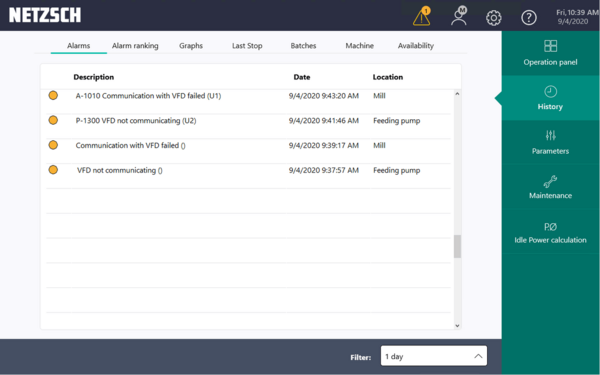Image resolution: width=600 pixels, height=375 pixels.
Task: Click the alarm list scroll-up arrow
Action: point(457,94)
